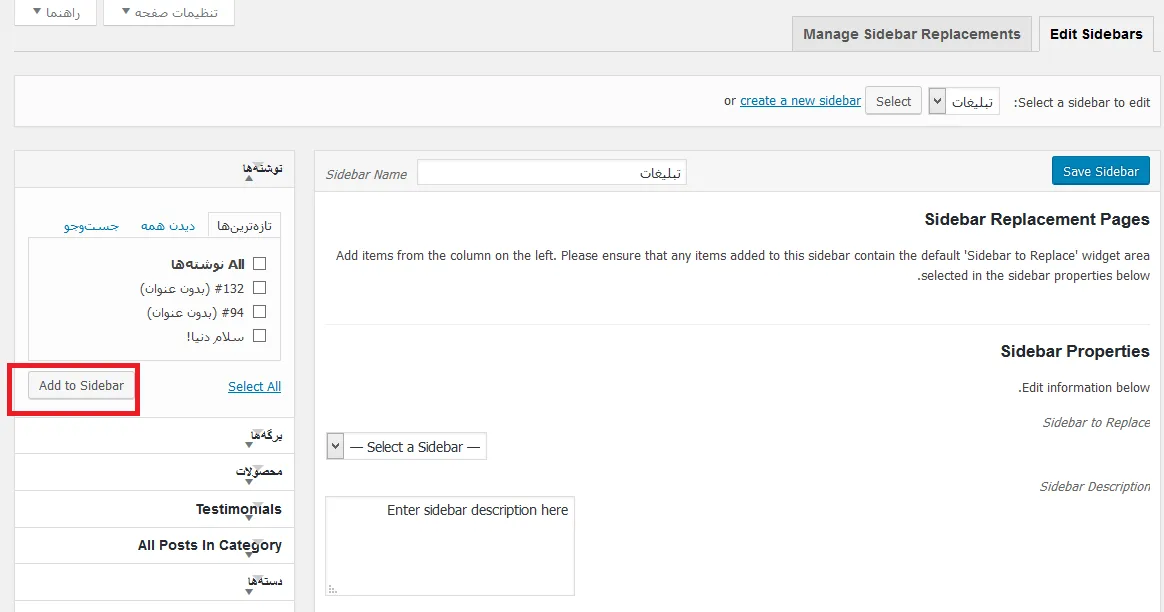This screenshot has width=1164, height=612.
Task: Focus the Sidebar Name input field
Action: coord(552,172)
